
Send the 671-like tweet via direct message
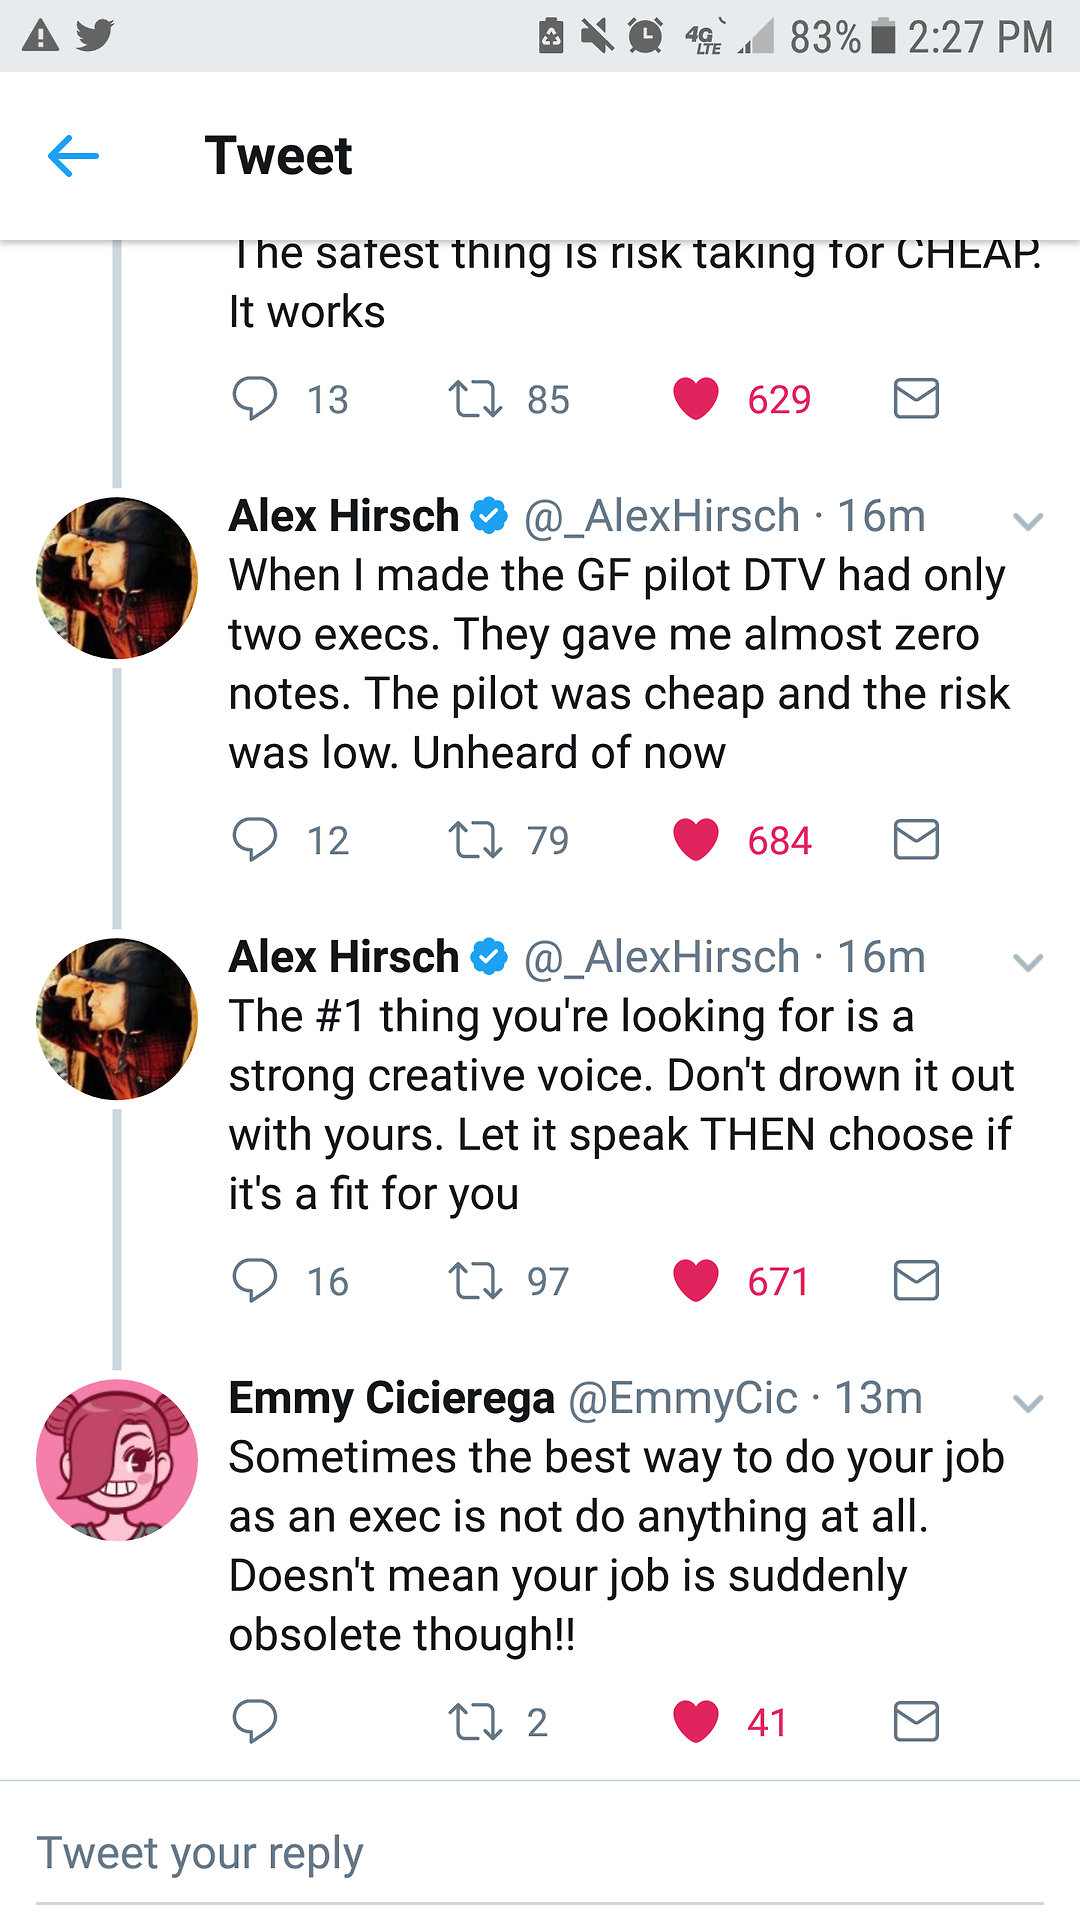[x=916, y=1280]
